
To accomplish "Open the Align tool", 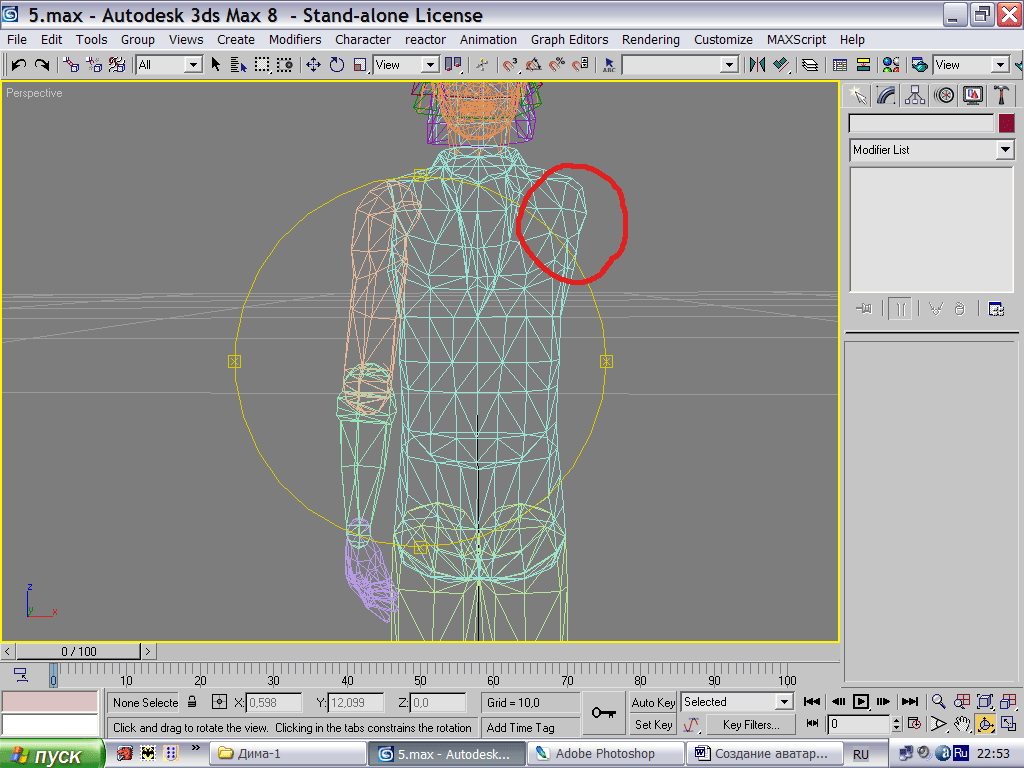I will tap(780, 65).
